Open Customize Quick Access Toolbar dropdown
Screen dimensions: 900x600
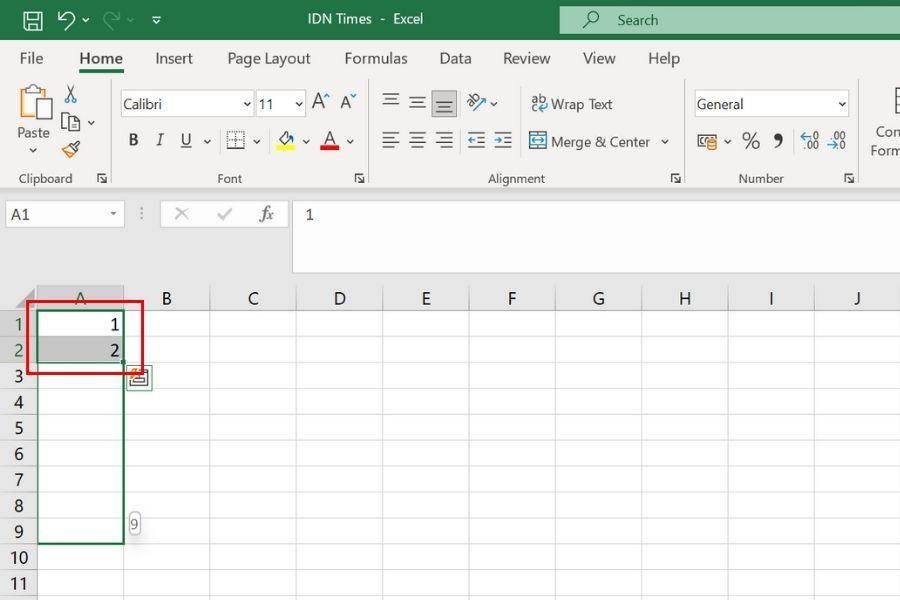(x=156, y=21)
